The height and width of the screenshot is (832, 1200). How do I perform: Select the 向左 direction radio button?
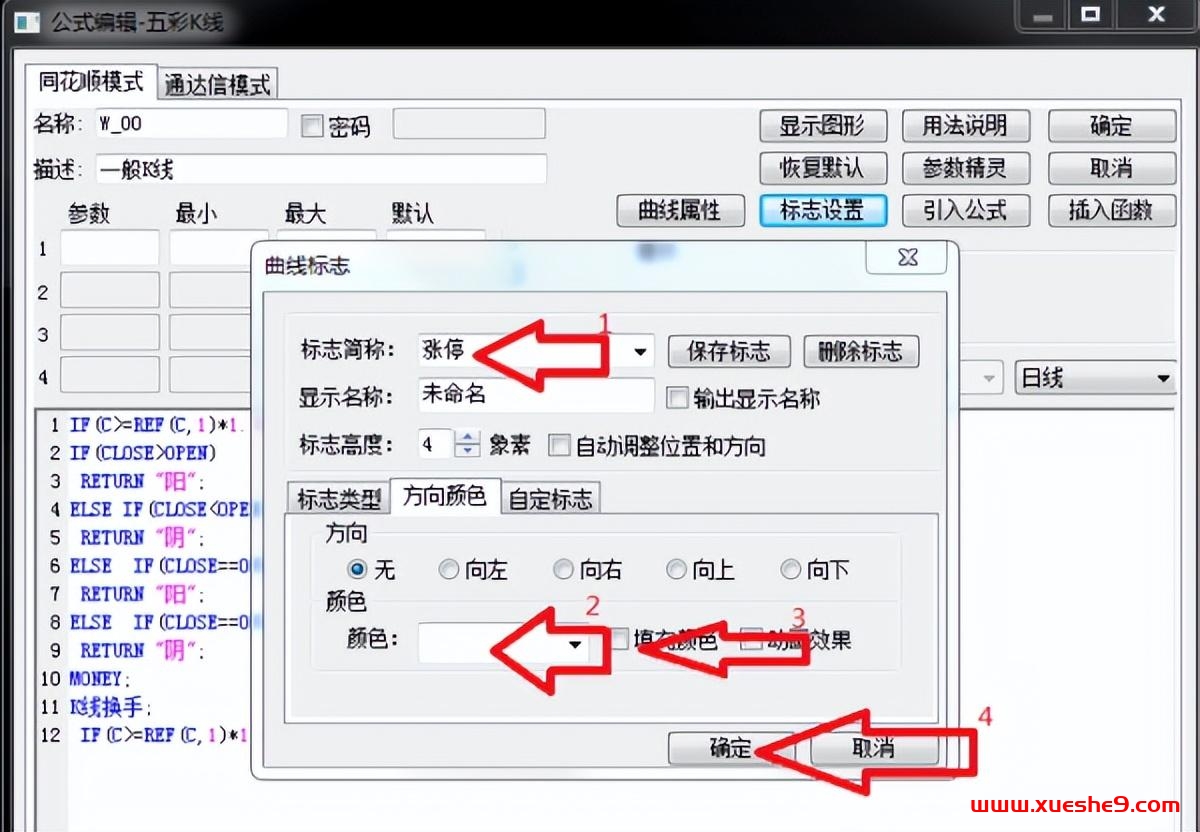(450, 569)
